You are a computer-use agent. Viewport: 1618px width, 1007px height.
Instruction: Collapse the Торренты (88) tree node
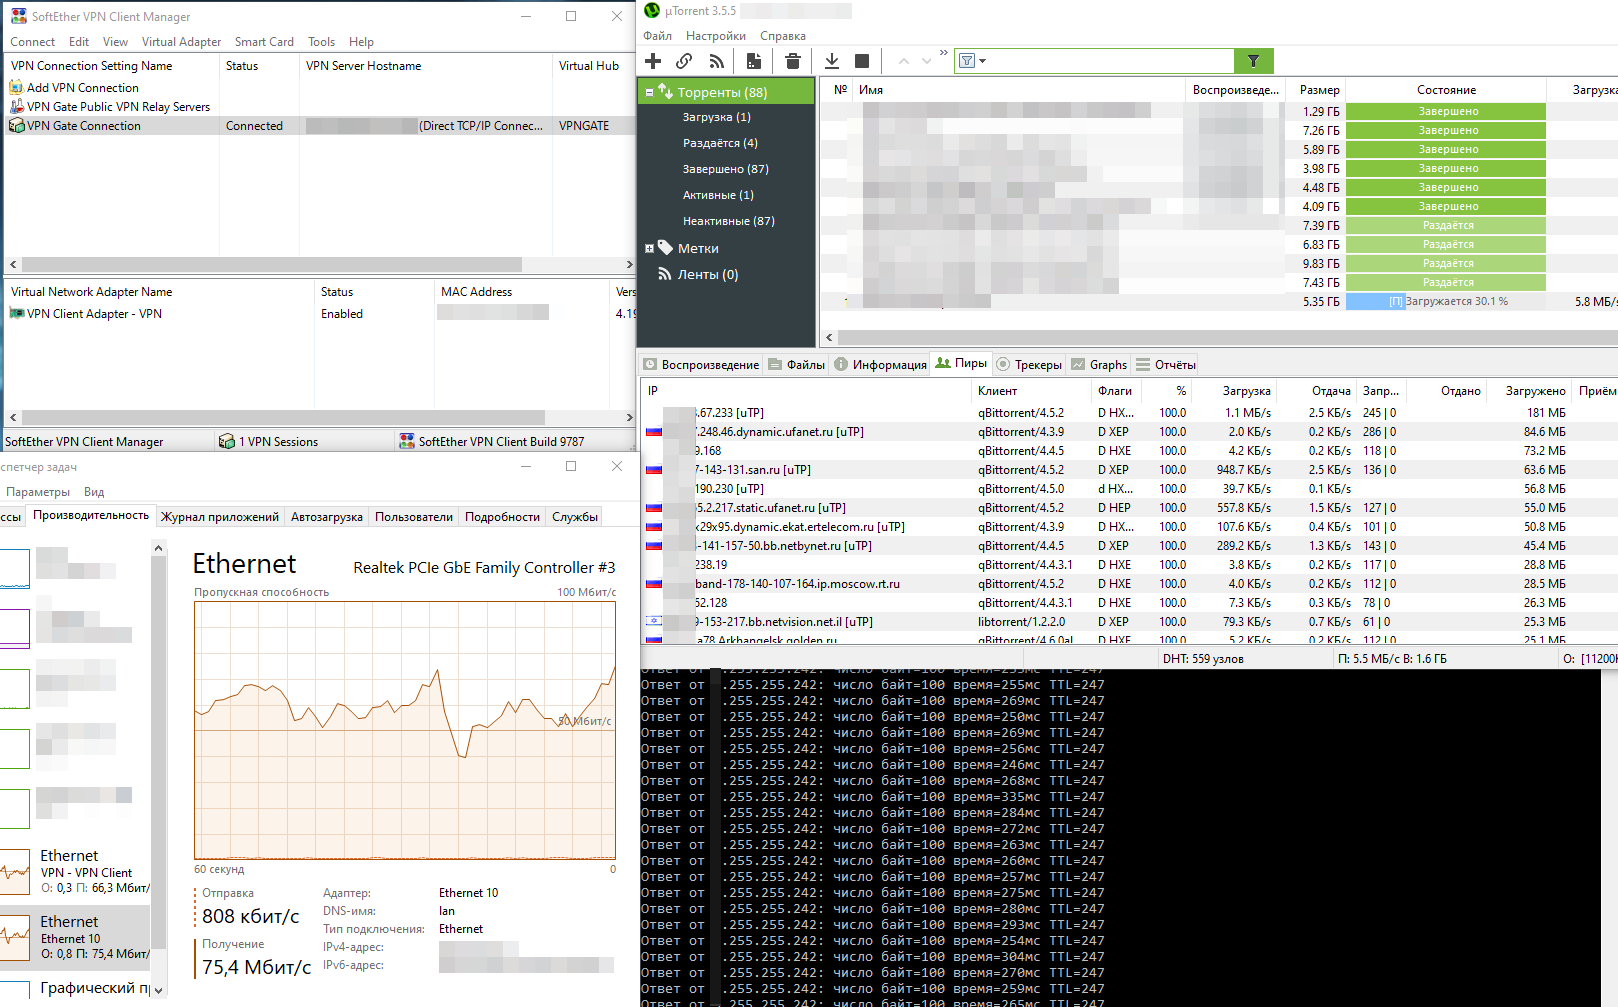[x=649, y=92]
